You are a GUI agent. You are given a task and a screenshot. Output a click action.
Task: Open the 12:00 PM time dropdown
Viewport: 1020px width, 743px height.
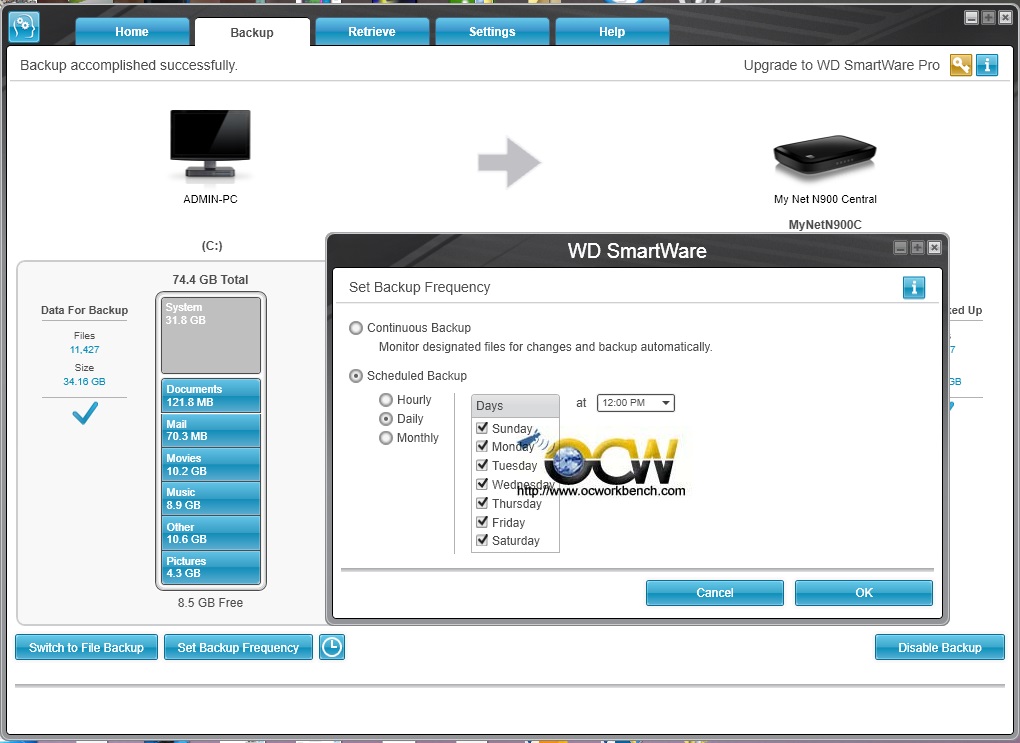tap(636, 403)
